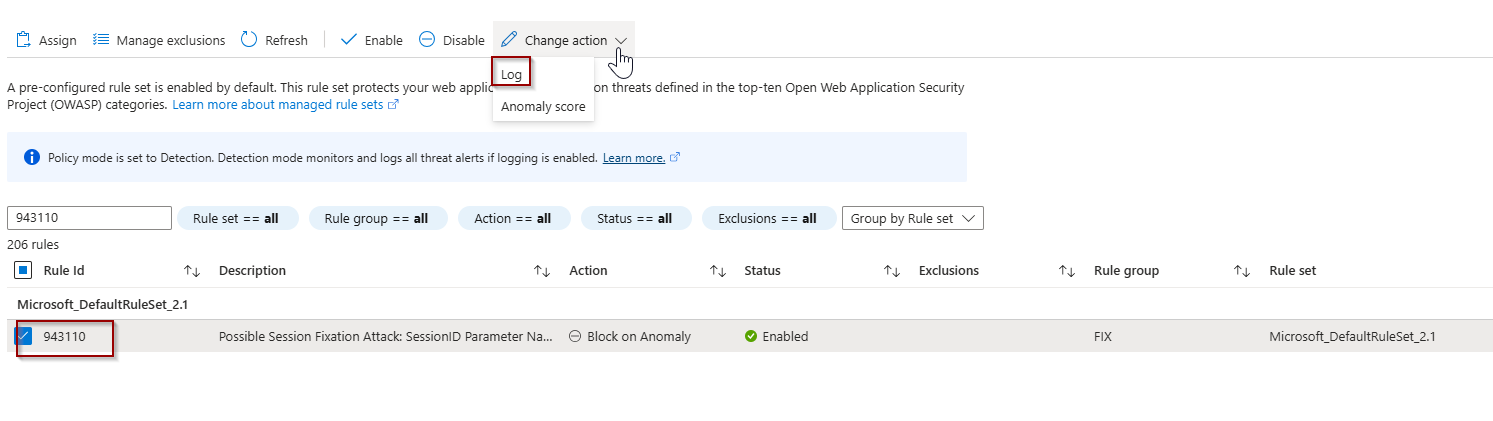Uncheck rule 943110 checkbox
The width and height of the screenshot is (1493, 421).
click(24, 336)
